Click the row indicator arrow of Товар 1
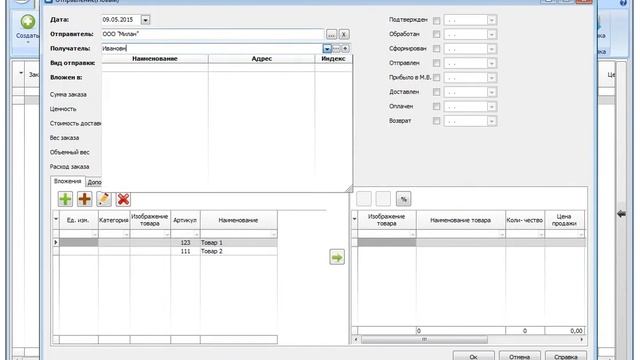Screen dimensions: 640x360 56,242
